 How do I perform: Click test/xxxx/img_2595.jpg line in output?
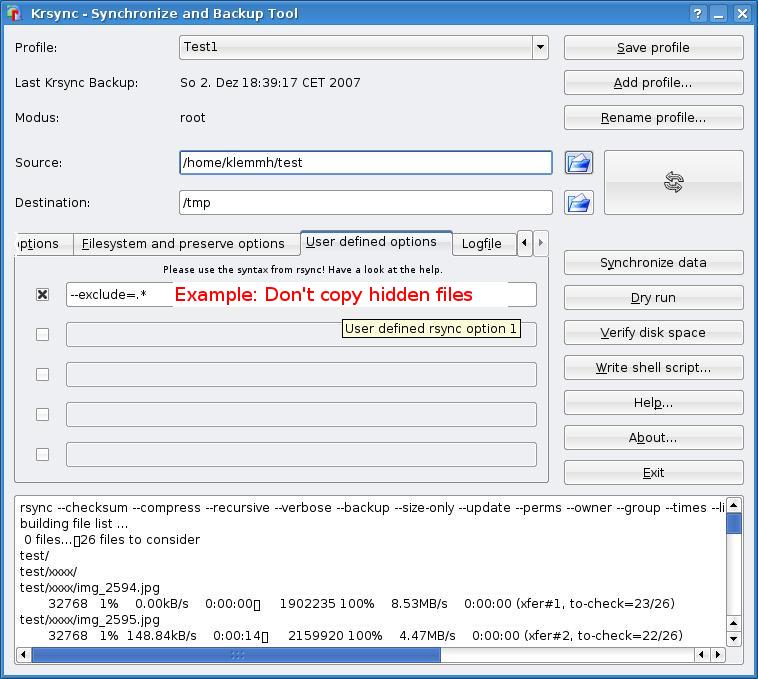point(90,620)
